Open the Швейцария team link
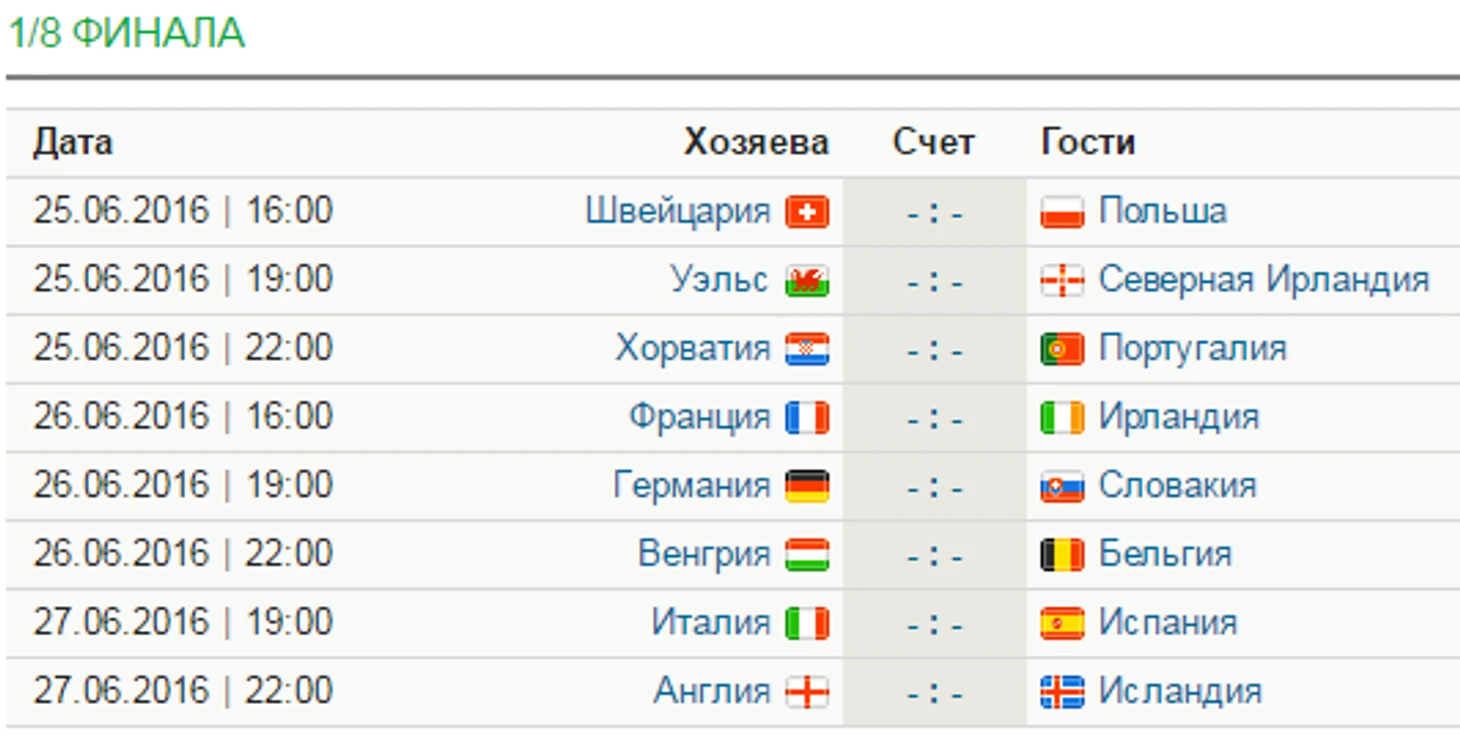 click(x=677, y=211)
